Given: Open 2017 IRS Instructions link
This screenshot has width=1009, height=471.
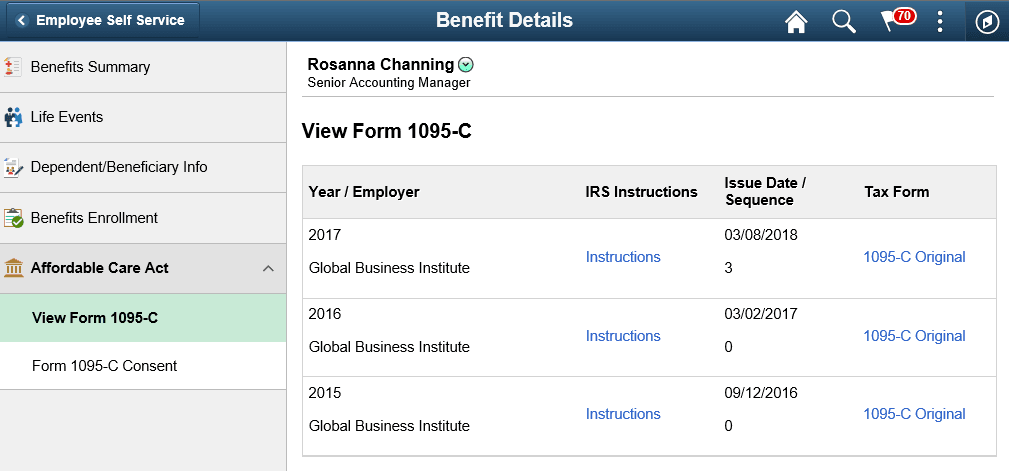Looking at the screenshot, I should point(623,257).
